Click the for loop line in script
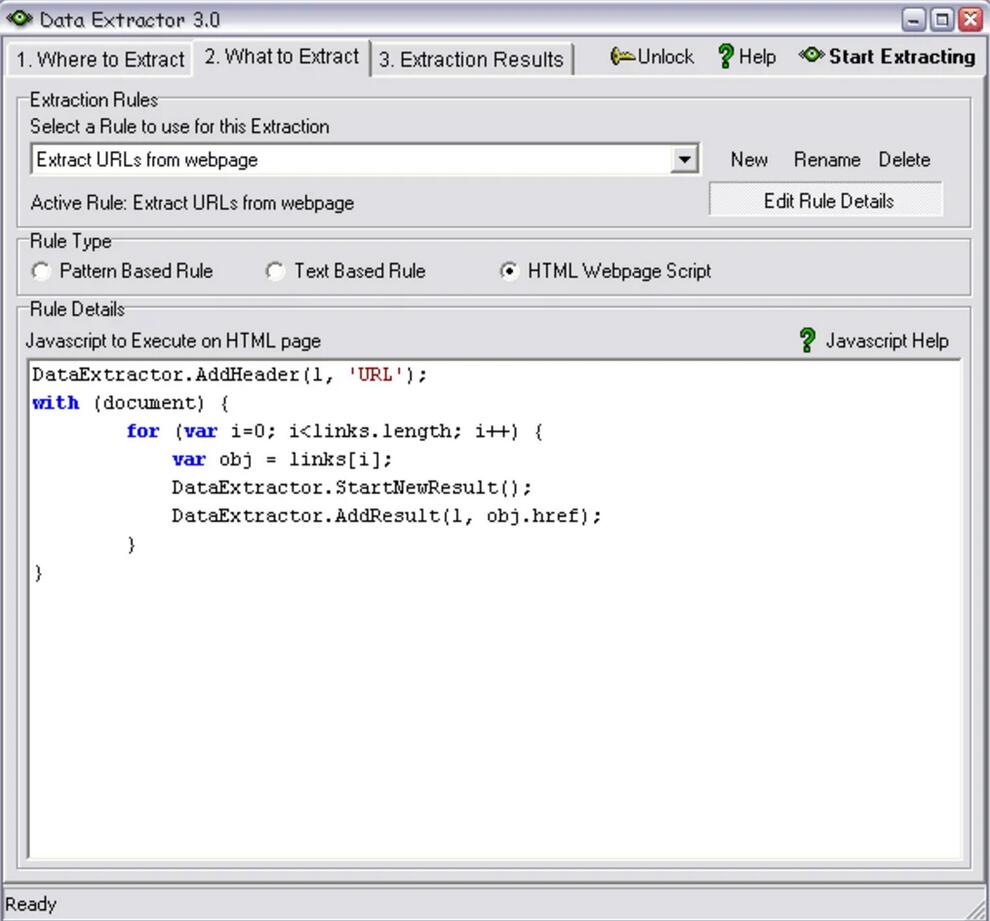Viewport: 990px width, 921px height. coord(334,431)
